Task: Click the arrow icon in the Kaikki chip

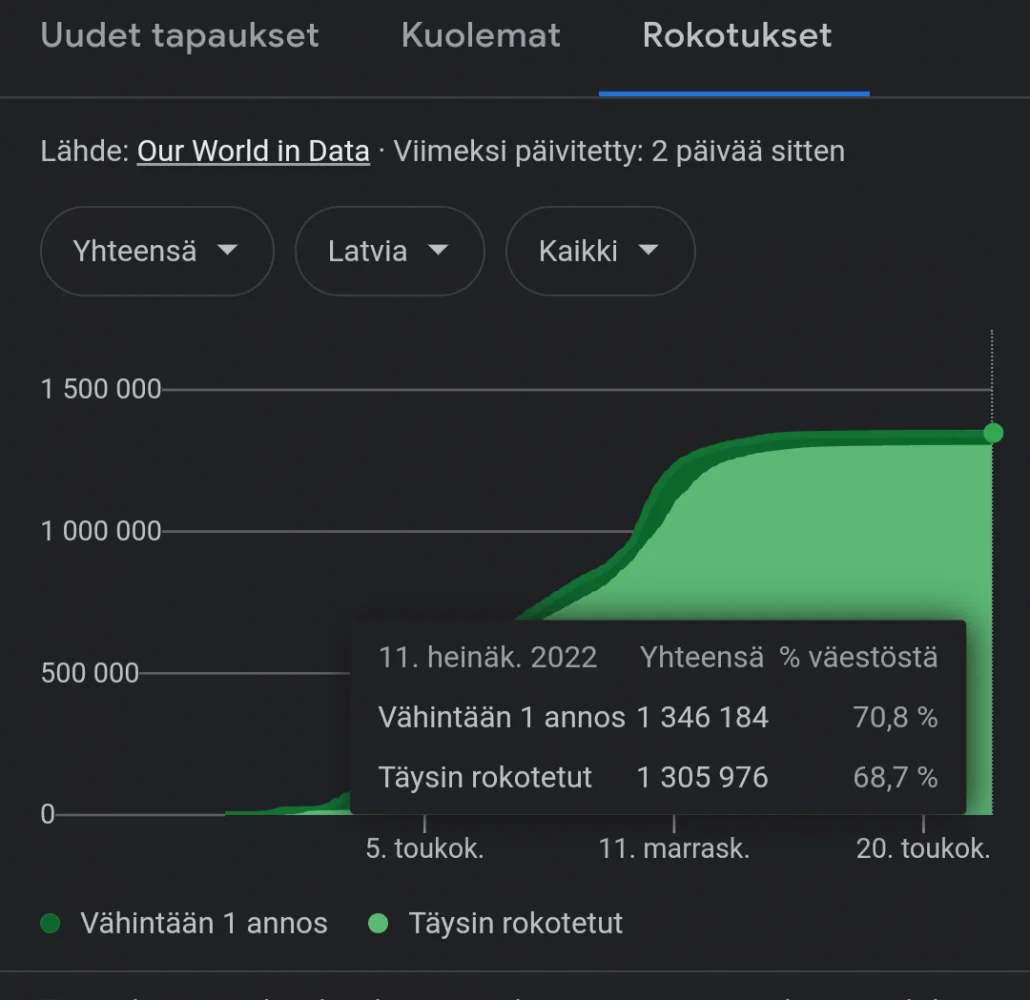Action: (649, 250)
